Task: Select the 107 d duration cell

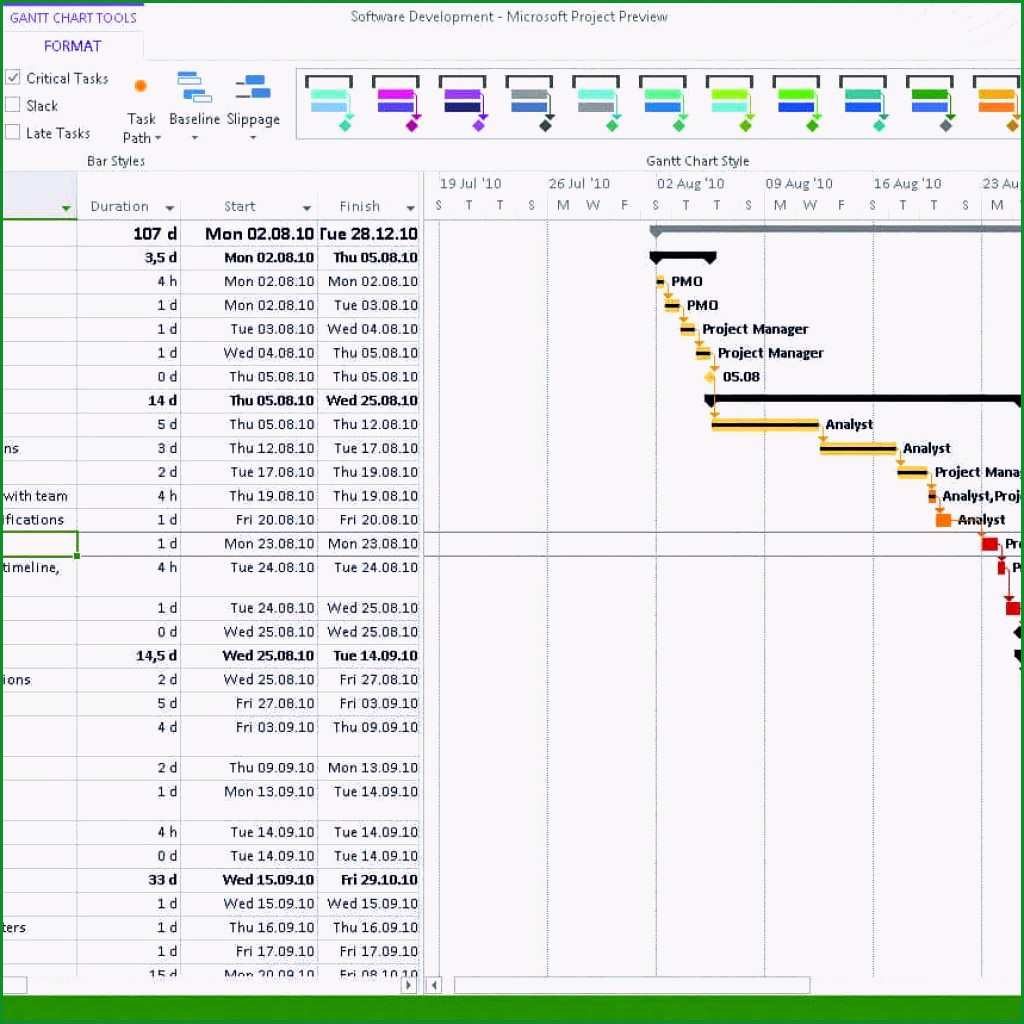Action: click(x=129, y=234)
